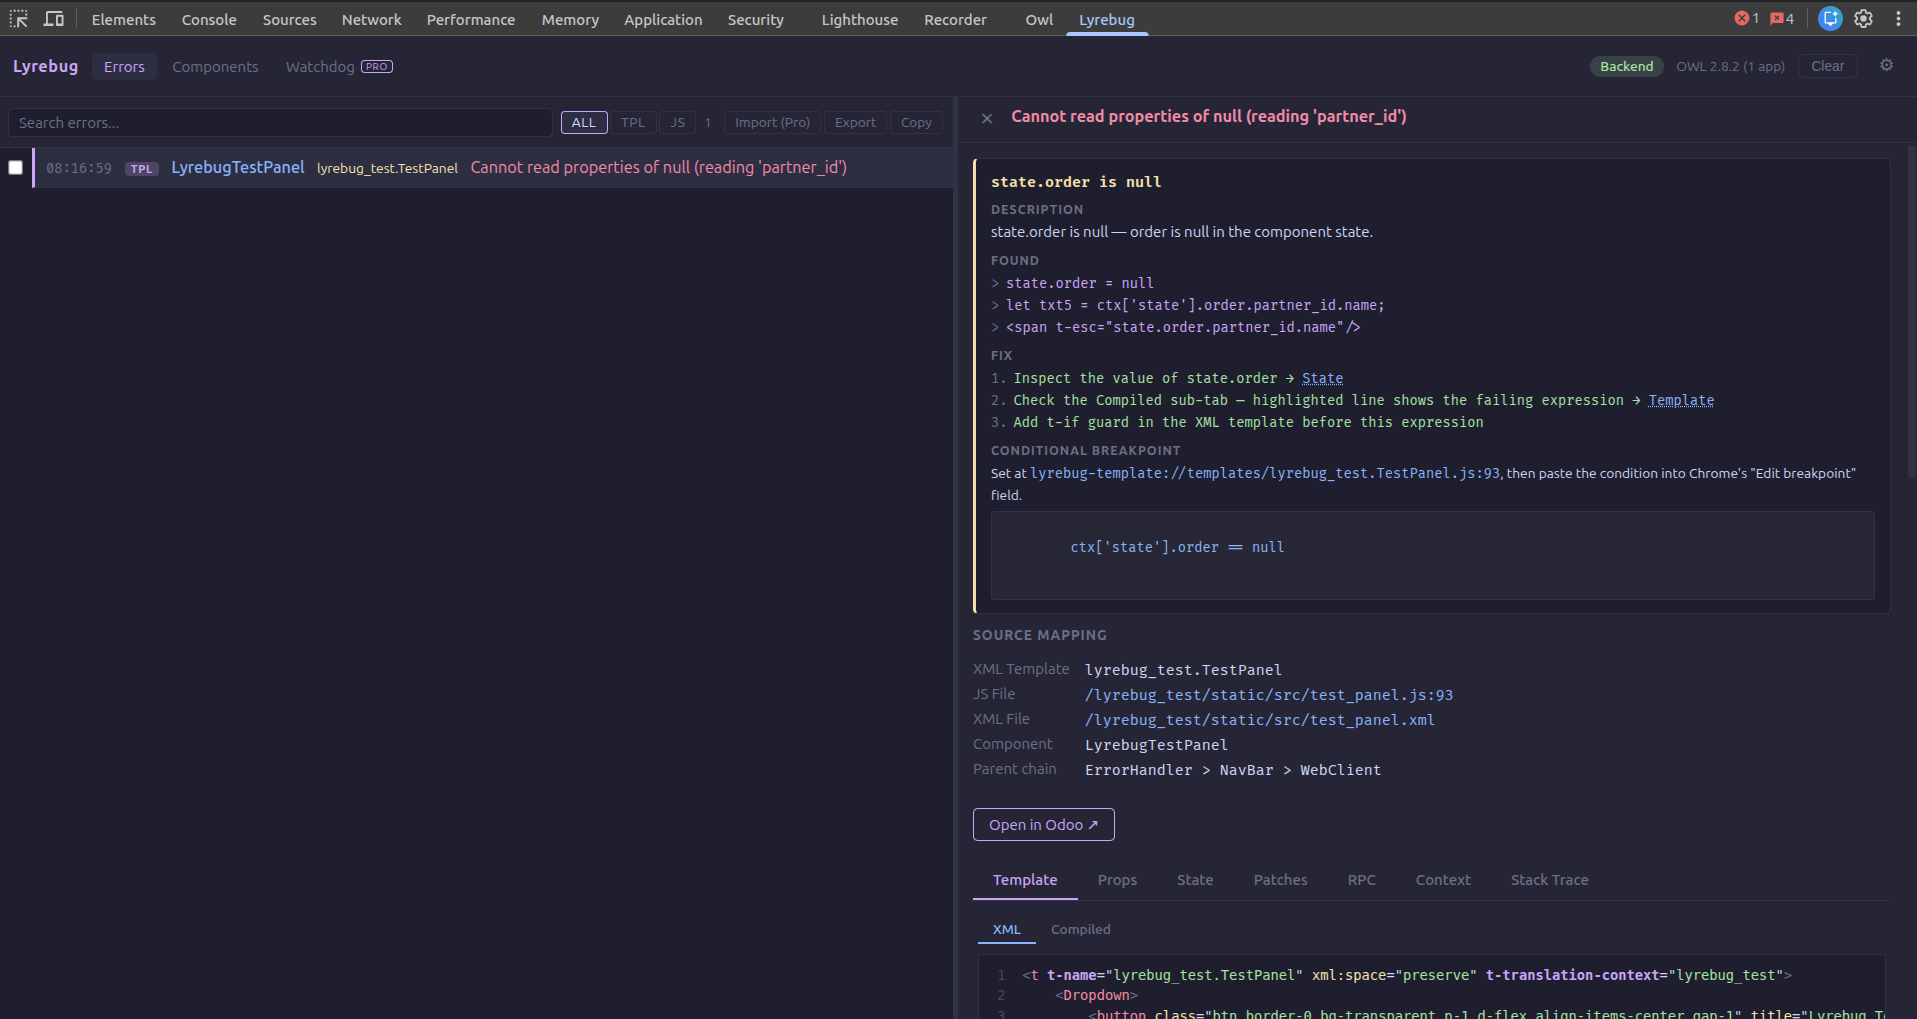
Task: Open JS file link test_panel.js:93
Action: point(1269,695)
